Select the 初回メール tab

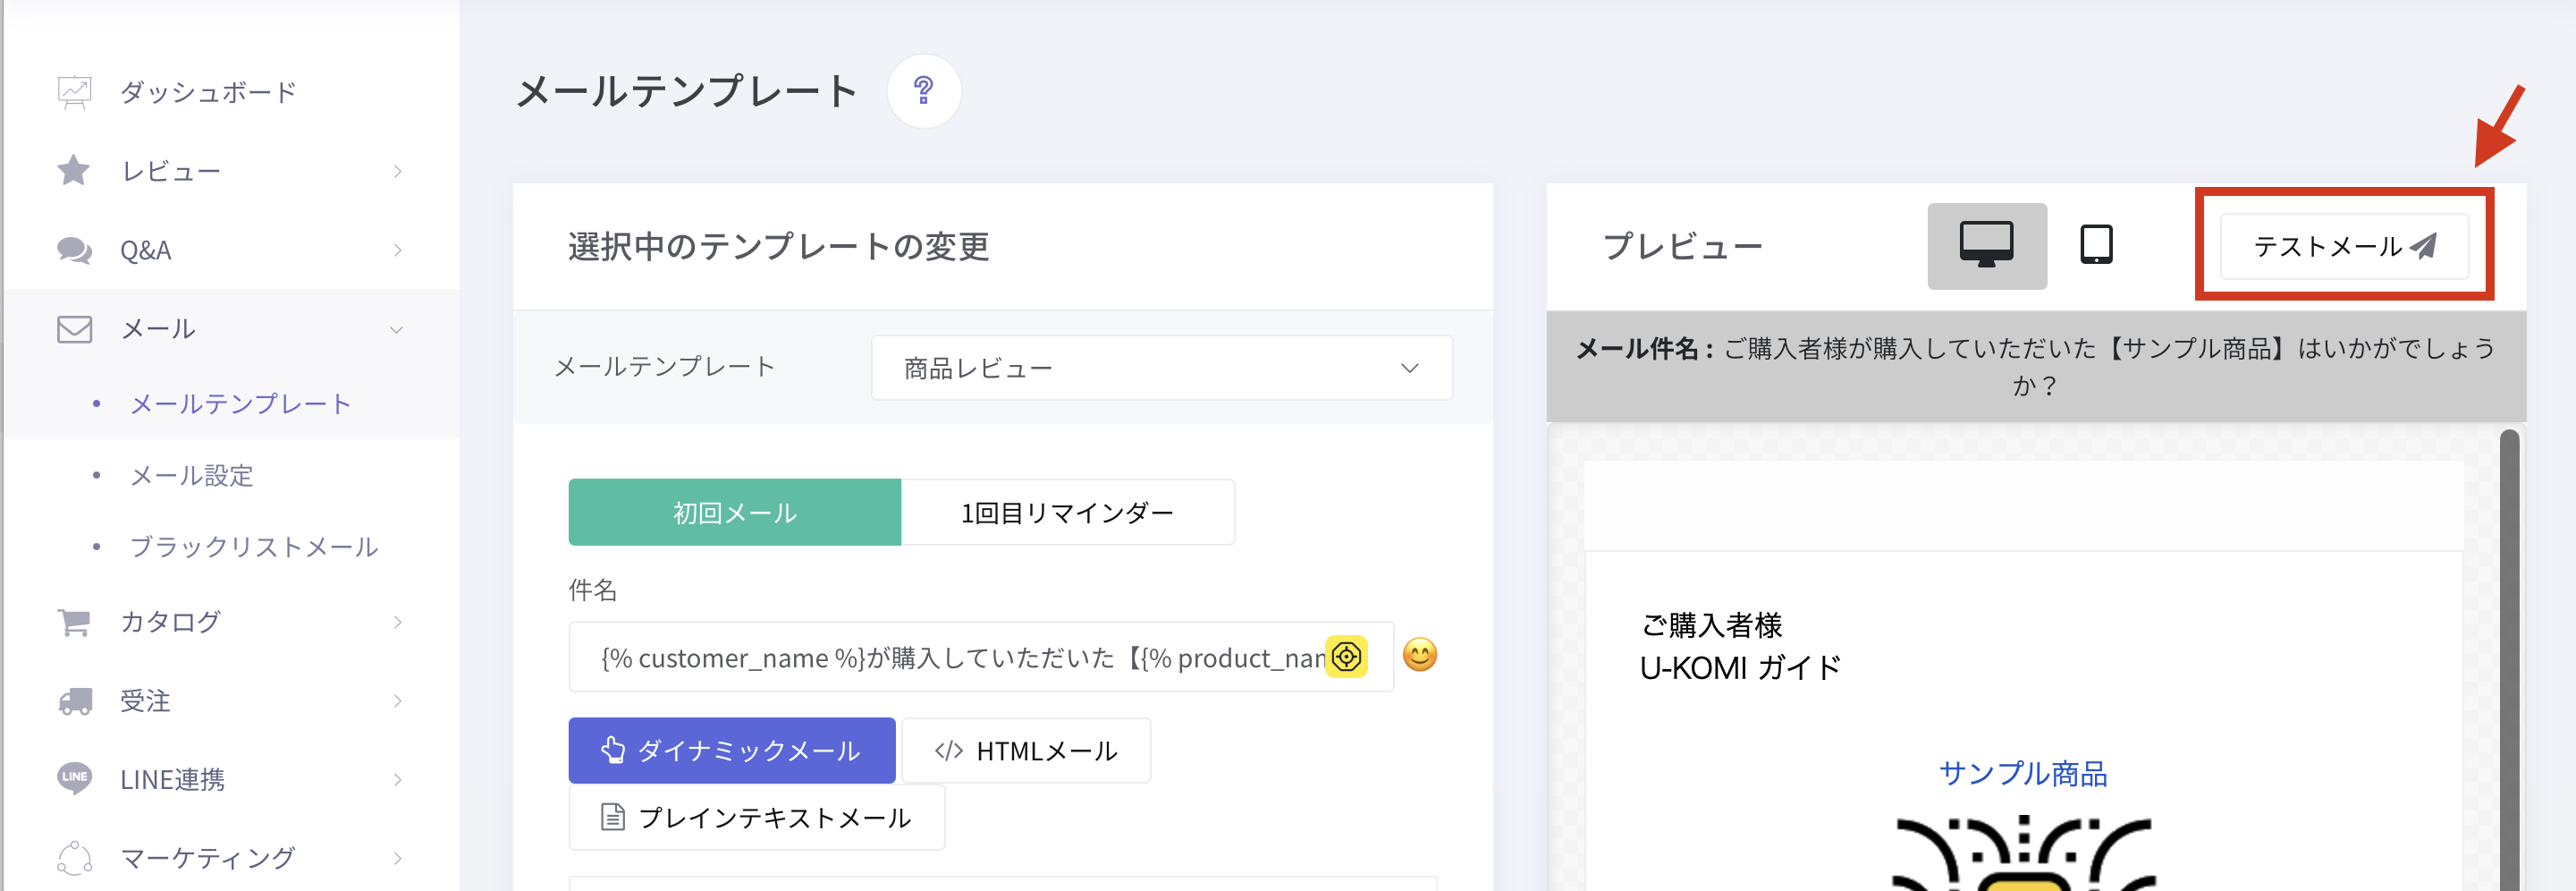(734, 513)
